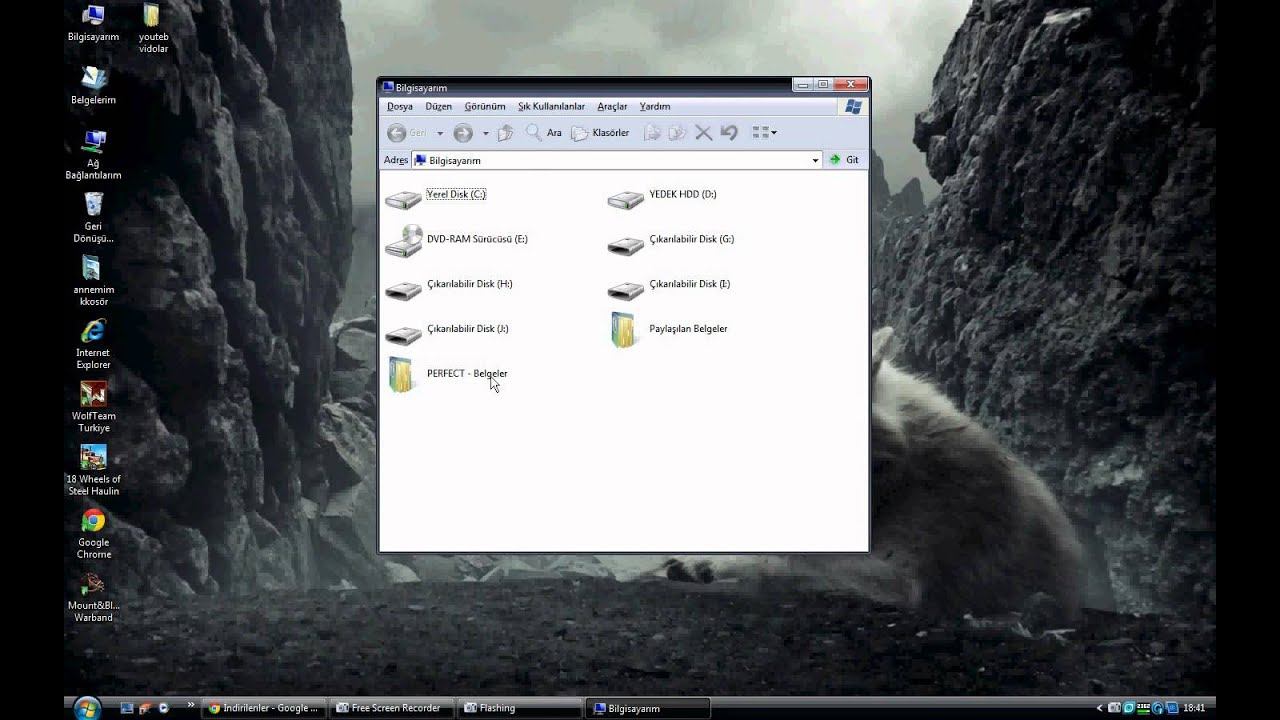Open the Yardım menu

[x=655, y=106]
